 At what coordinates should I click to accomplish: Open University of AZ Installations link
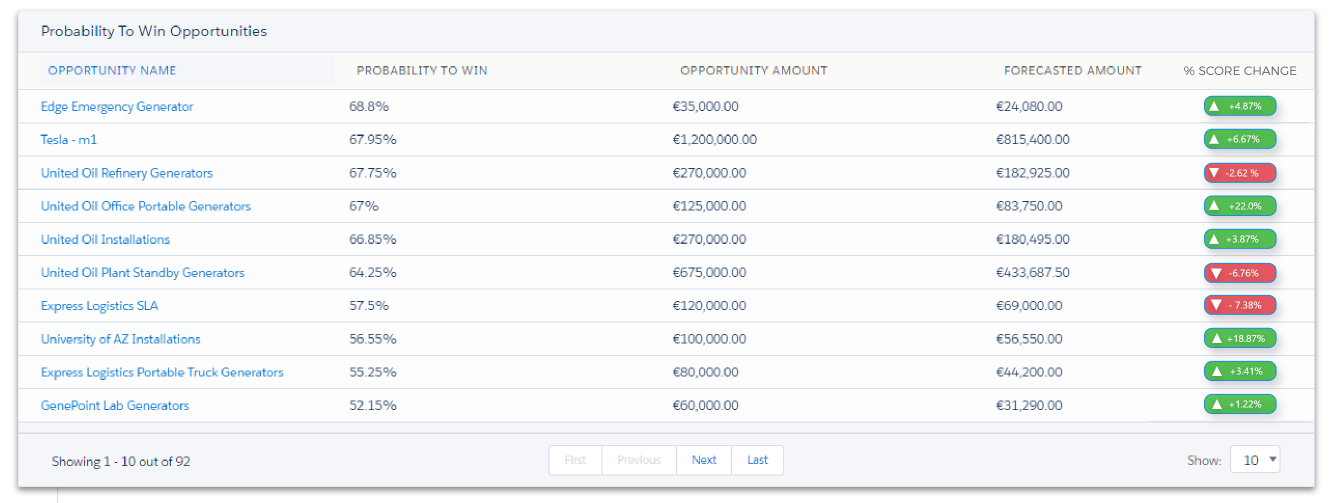(x=121, y=339)
